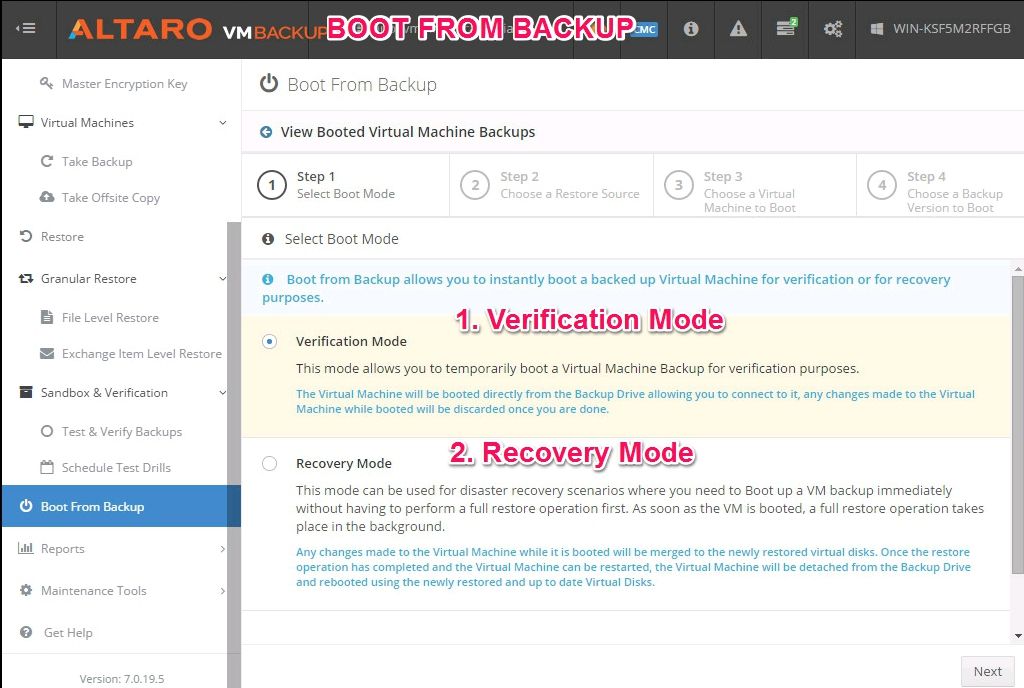Open the server list icon with badge
The image size is (1024, 688).
click(786, 27)
